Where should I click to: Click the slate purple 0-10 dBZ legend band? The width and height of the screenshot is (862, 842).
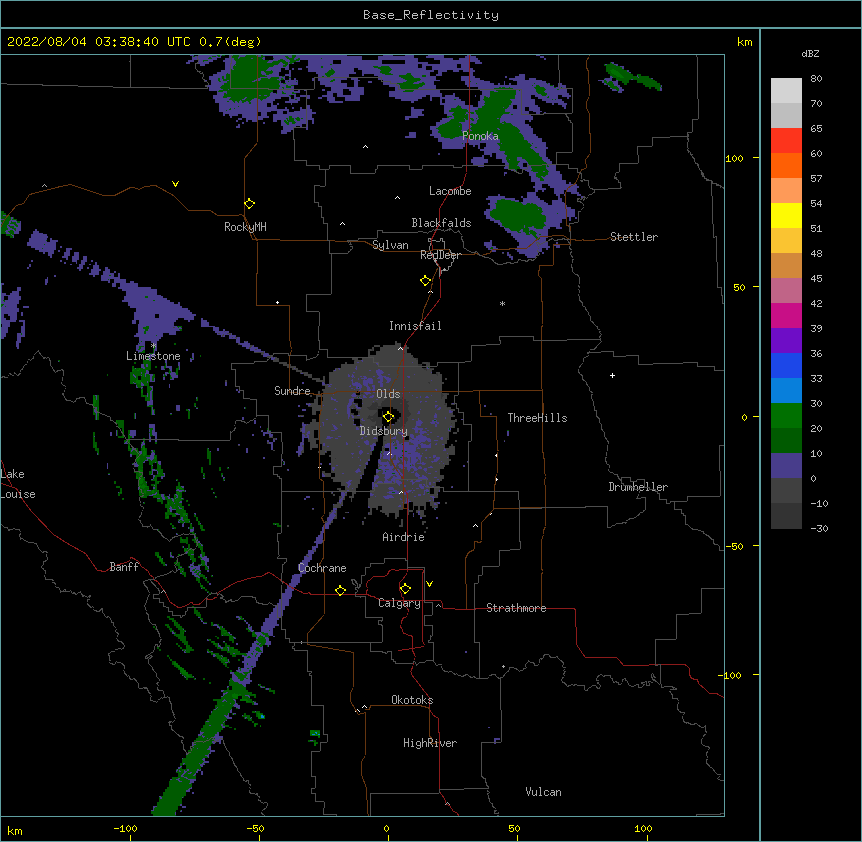(786, 466)
